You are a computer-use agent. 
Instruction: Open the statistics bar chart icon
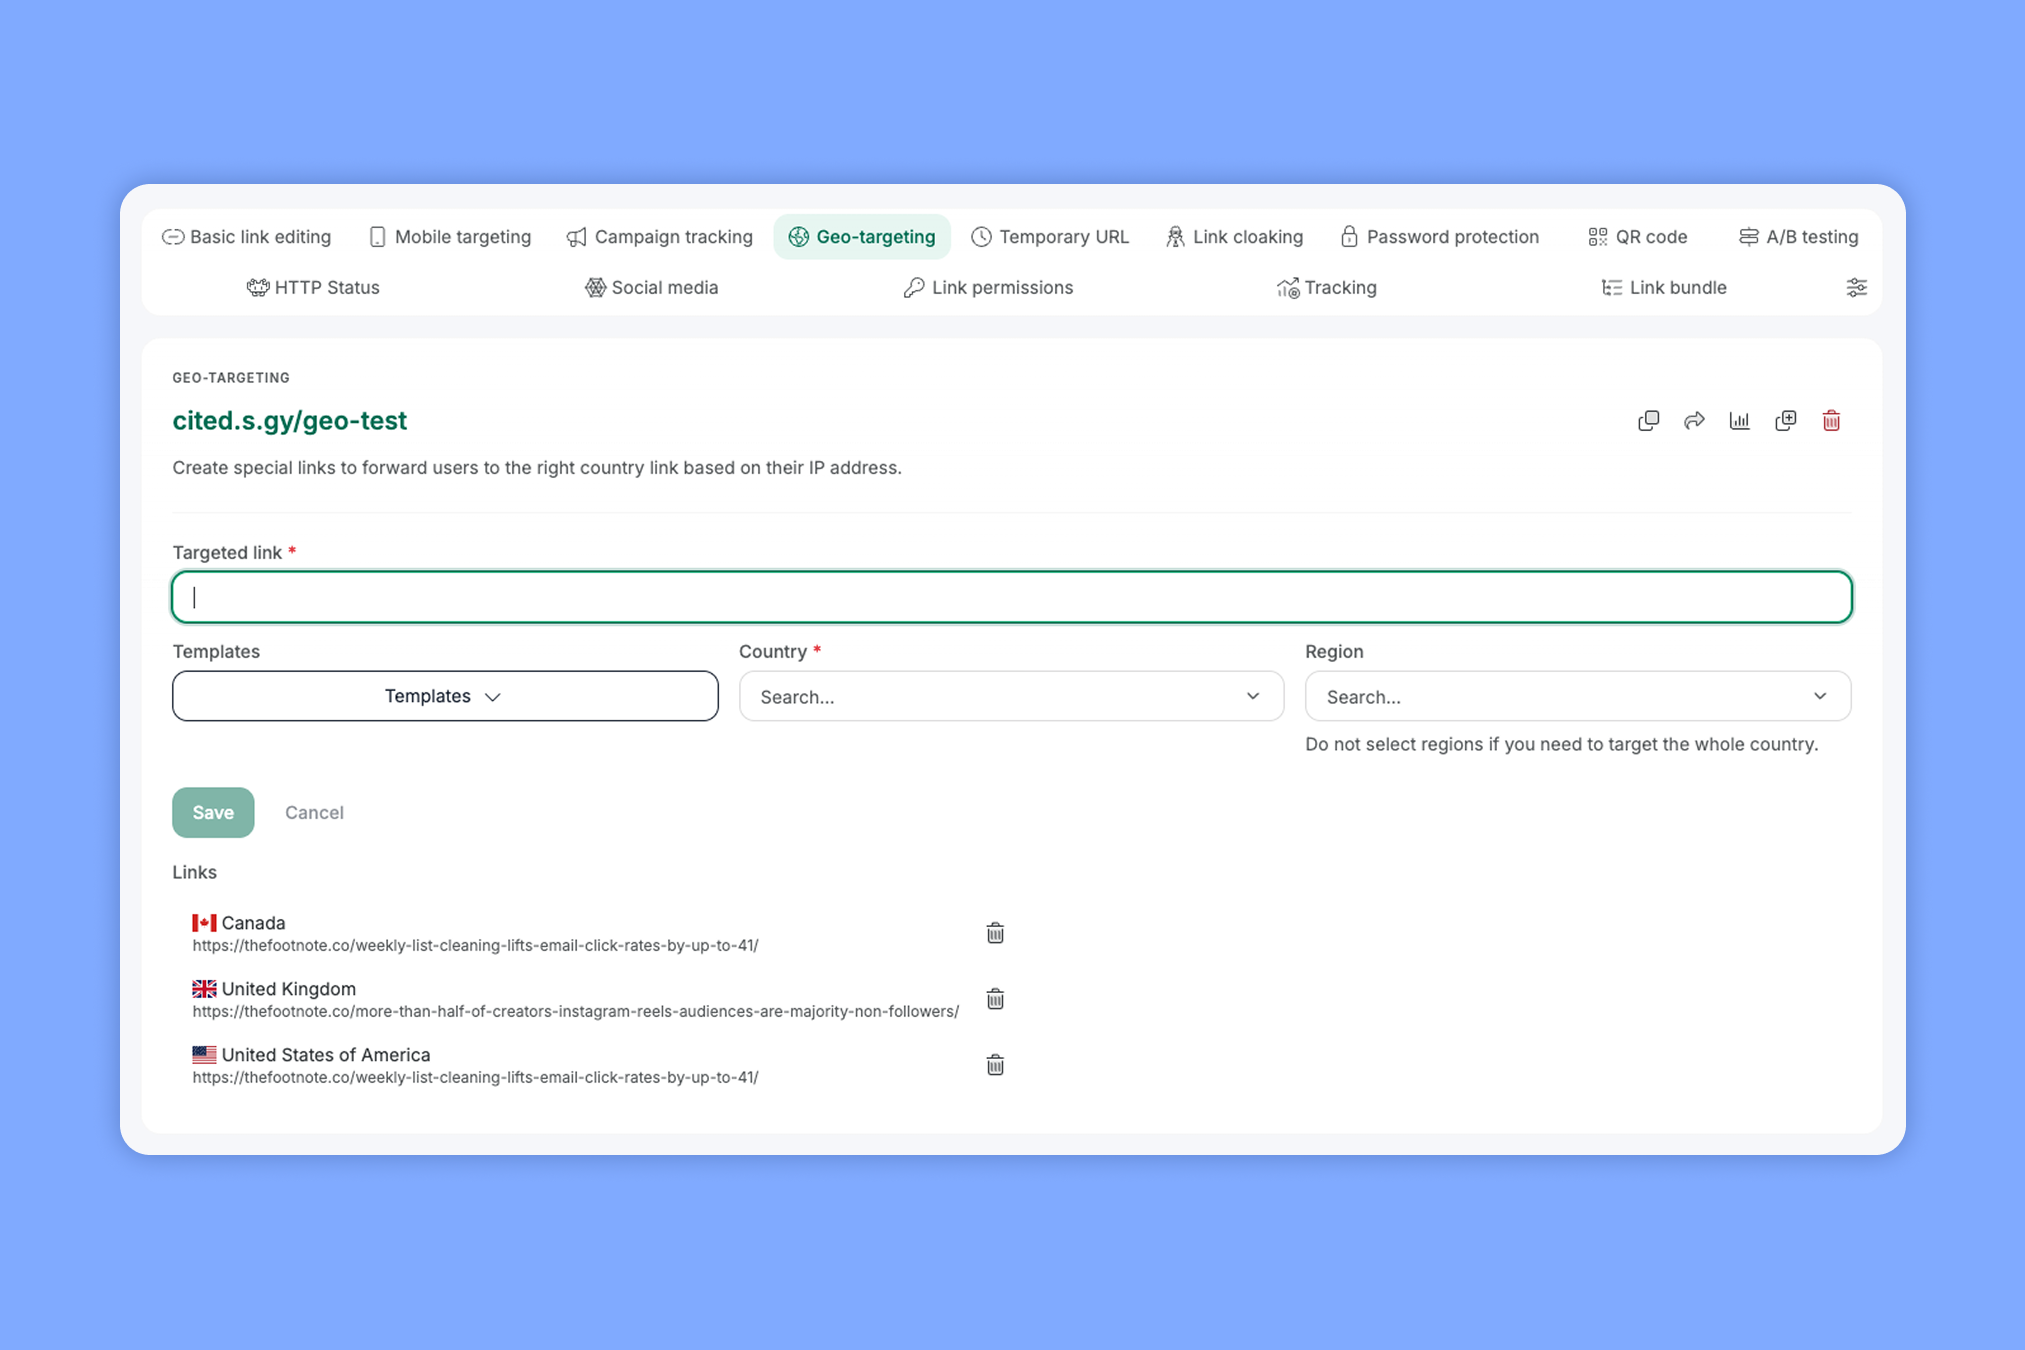(x=1740, y=421)
